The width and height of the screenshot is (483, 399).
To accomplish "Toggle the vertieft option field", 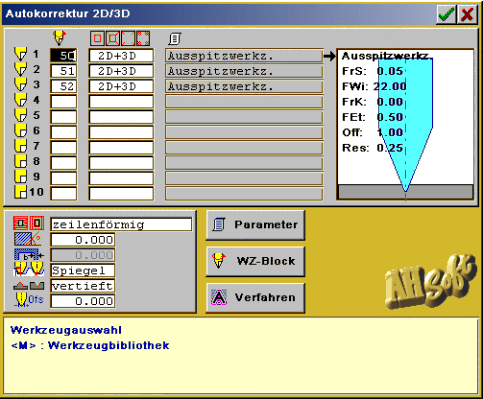I will [83, 286].
